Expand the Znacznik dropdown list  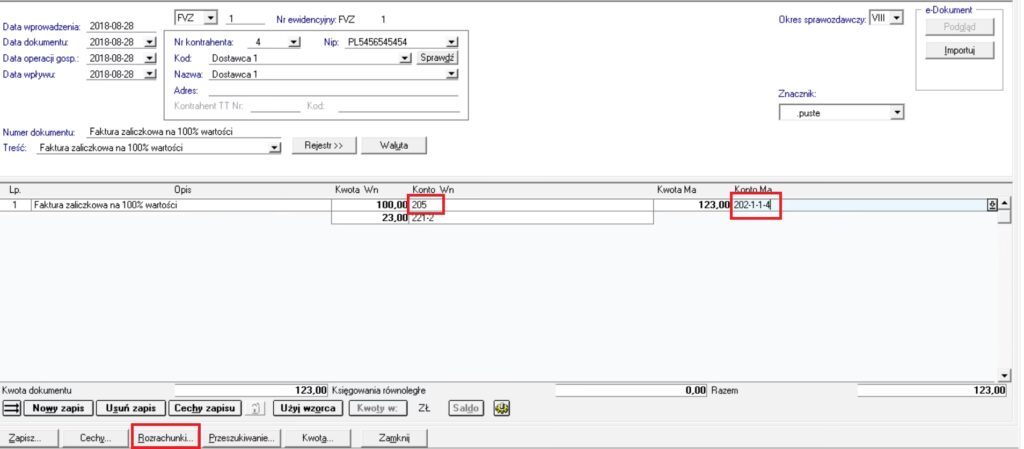pyautogui.click(x=897, y=113)
